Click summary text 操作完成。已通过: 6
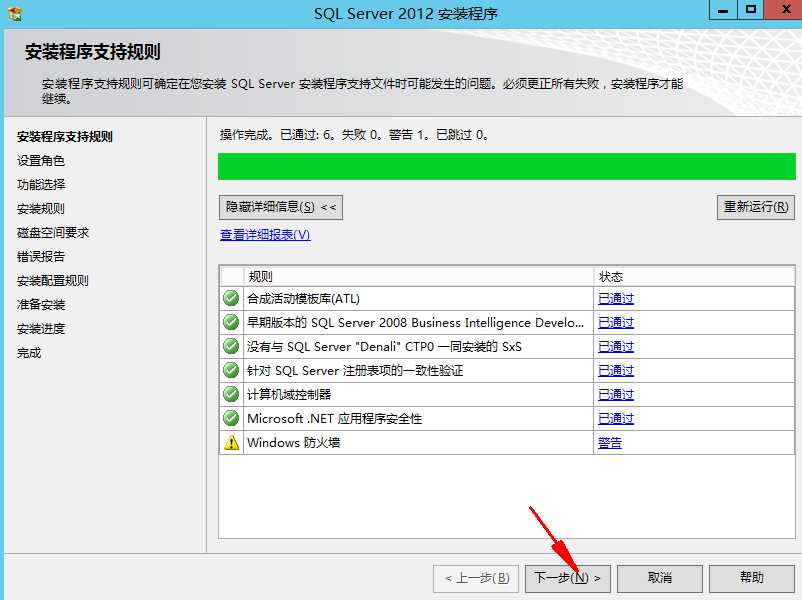 click(276, 135)
